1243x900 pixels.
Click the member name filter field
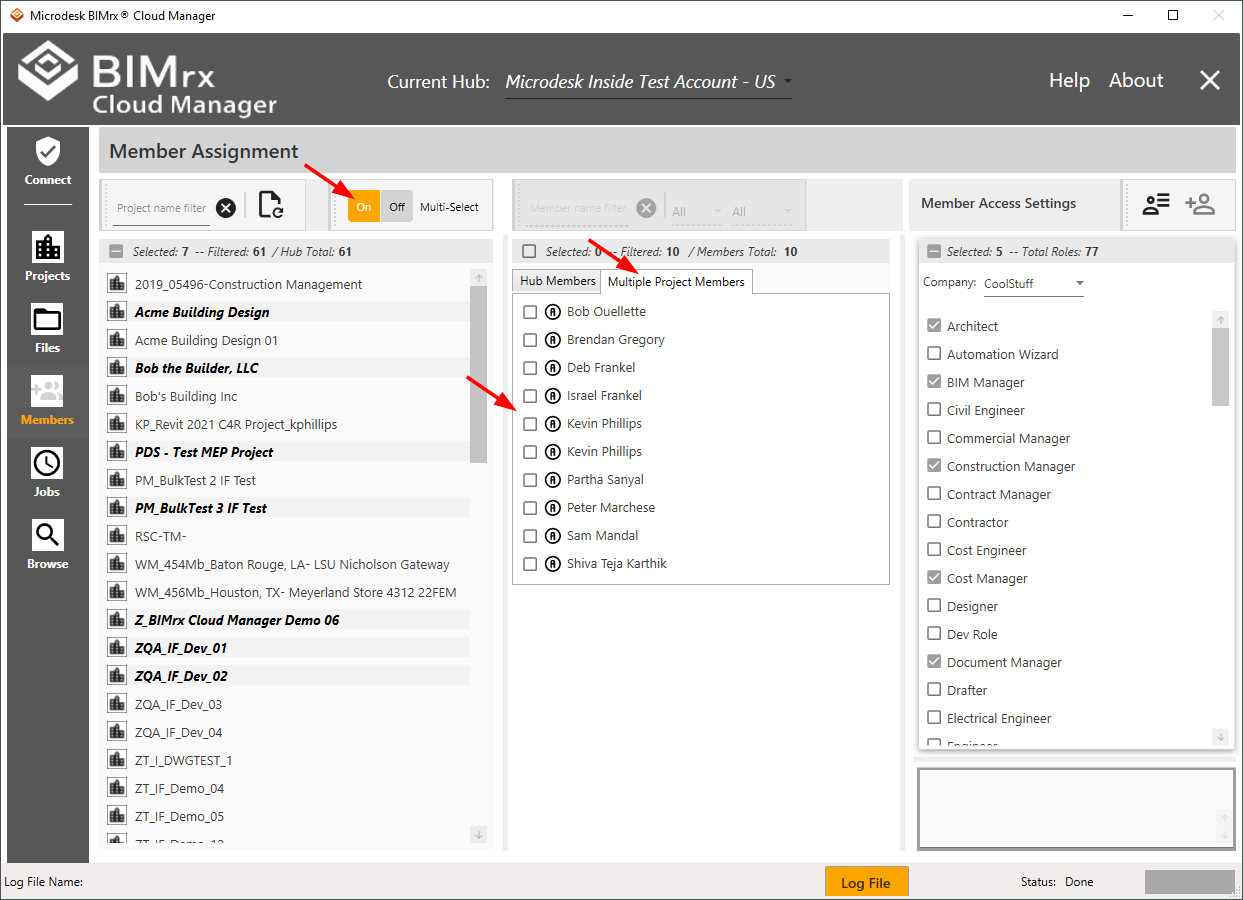tap(578, 208)
